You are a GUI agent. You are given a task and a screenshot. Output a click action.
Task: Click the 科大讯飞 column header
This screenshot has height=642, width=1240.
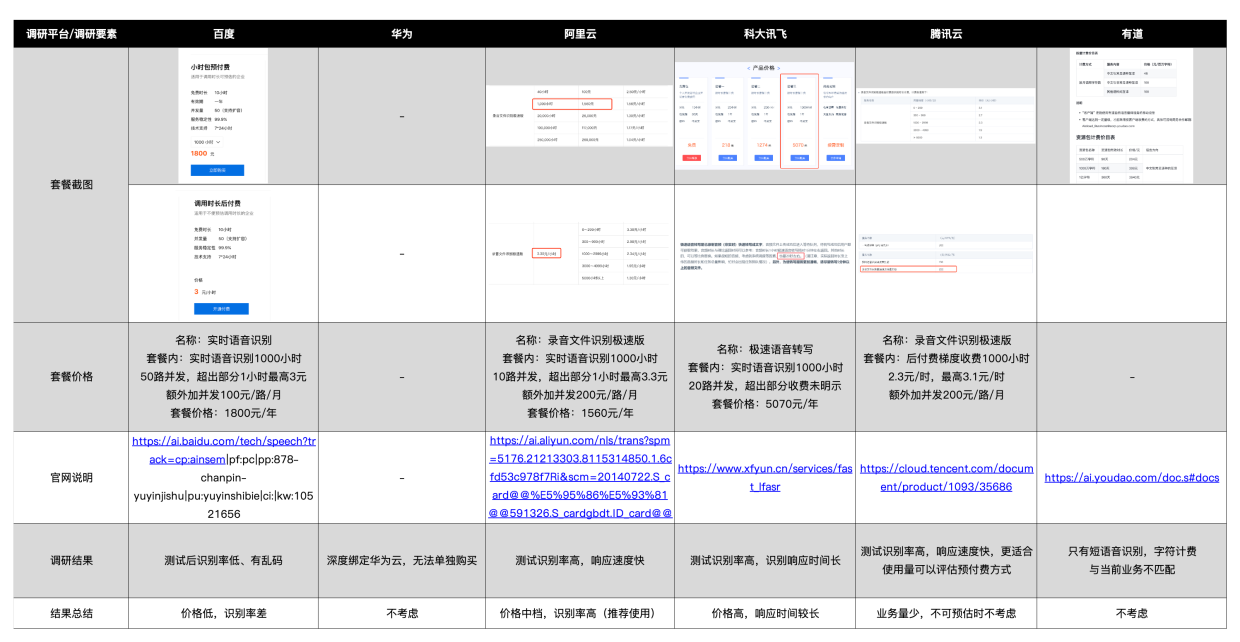coord(765,33)
